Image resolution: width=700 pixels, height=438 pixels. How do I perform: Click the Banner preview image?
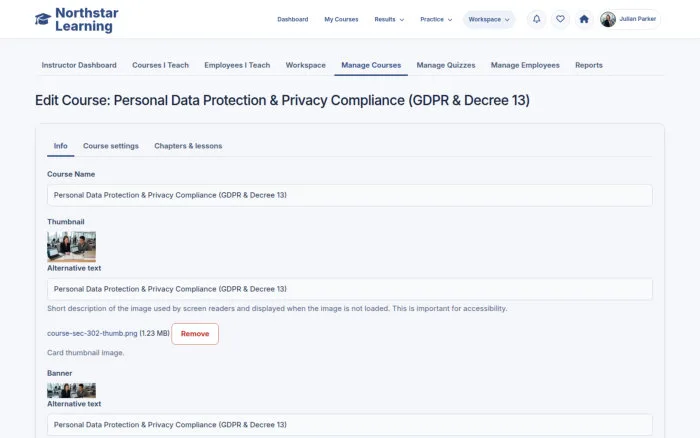pos(71,390)
